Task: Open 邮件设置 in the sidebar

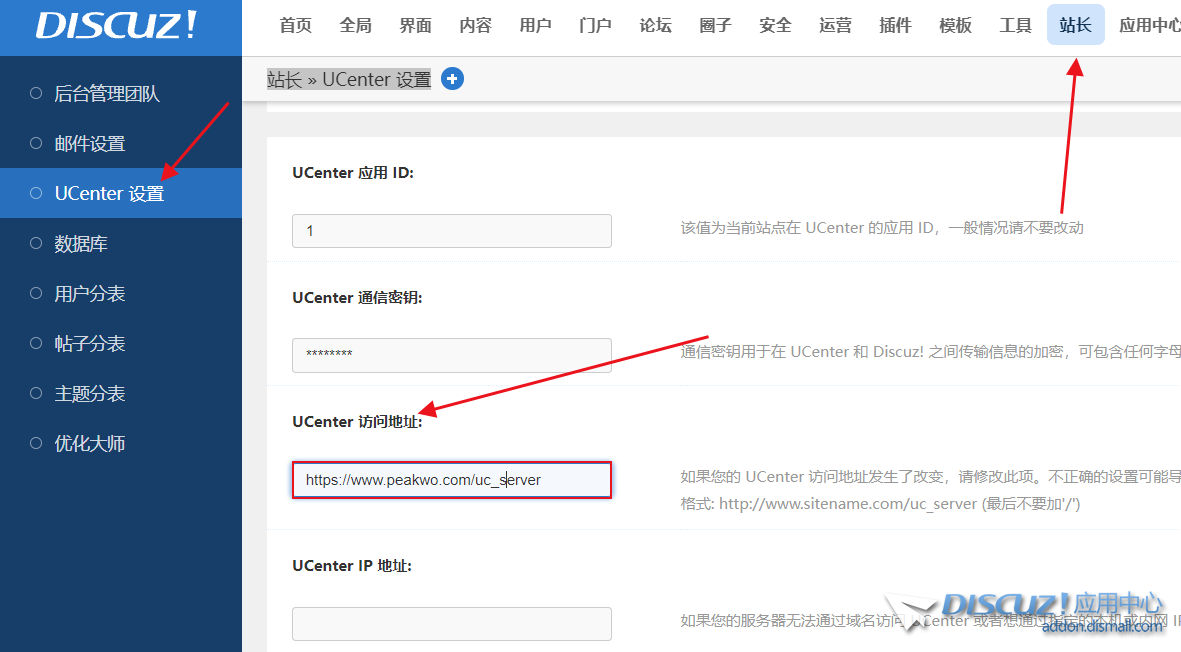Action: (90, 144)
